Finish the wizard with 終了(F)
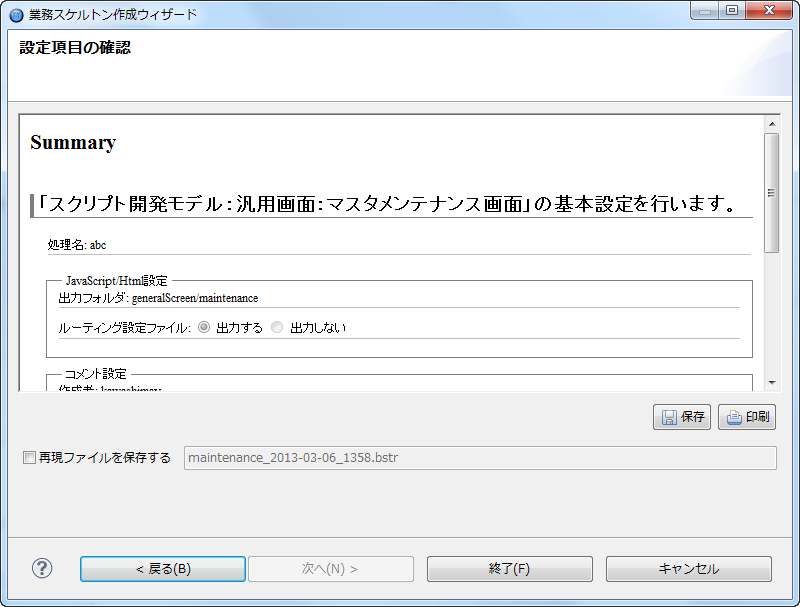 (x=510, y=569)
